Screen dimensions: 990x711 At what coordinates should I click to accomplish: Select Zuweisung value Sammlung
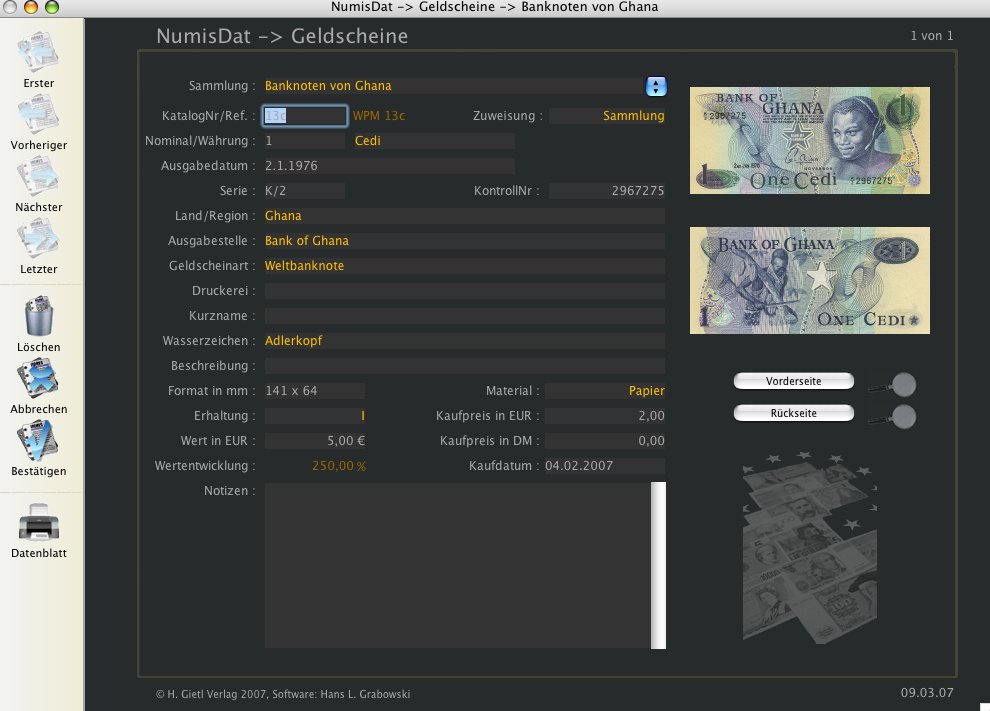click(x=607, y=116)
